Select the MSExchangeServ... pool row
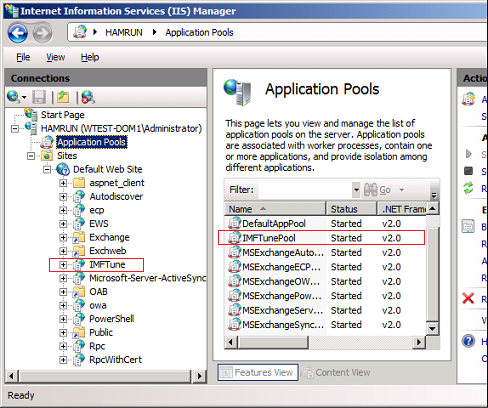This screenshot has height=408, width=488. [x=326, y=310]
